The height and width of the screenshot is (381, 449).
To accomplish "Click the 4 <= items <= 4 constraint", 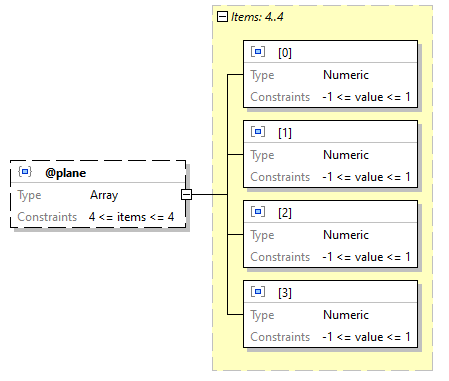I will (131, 217).
